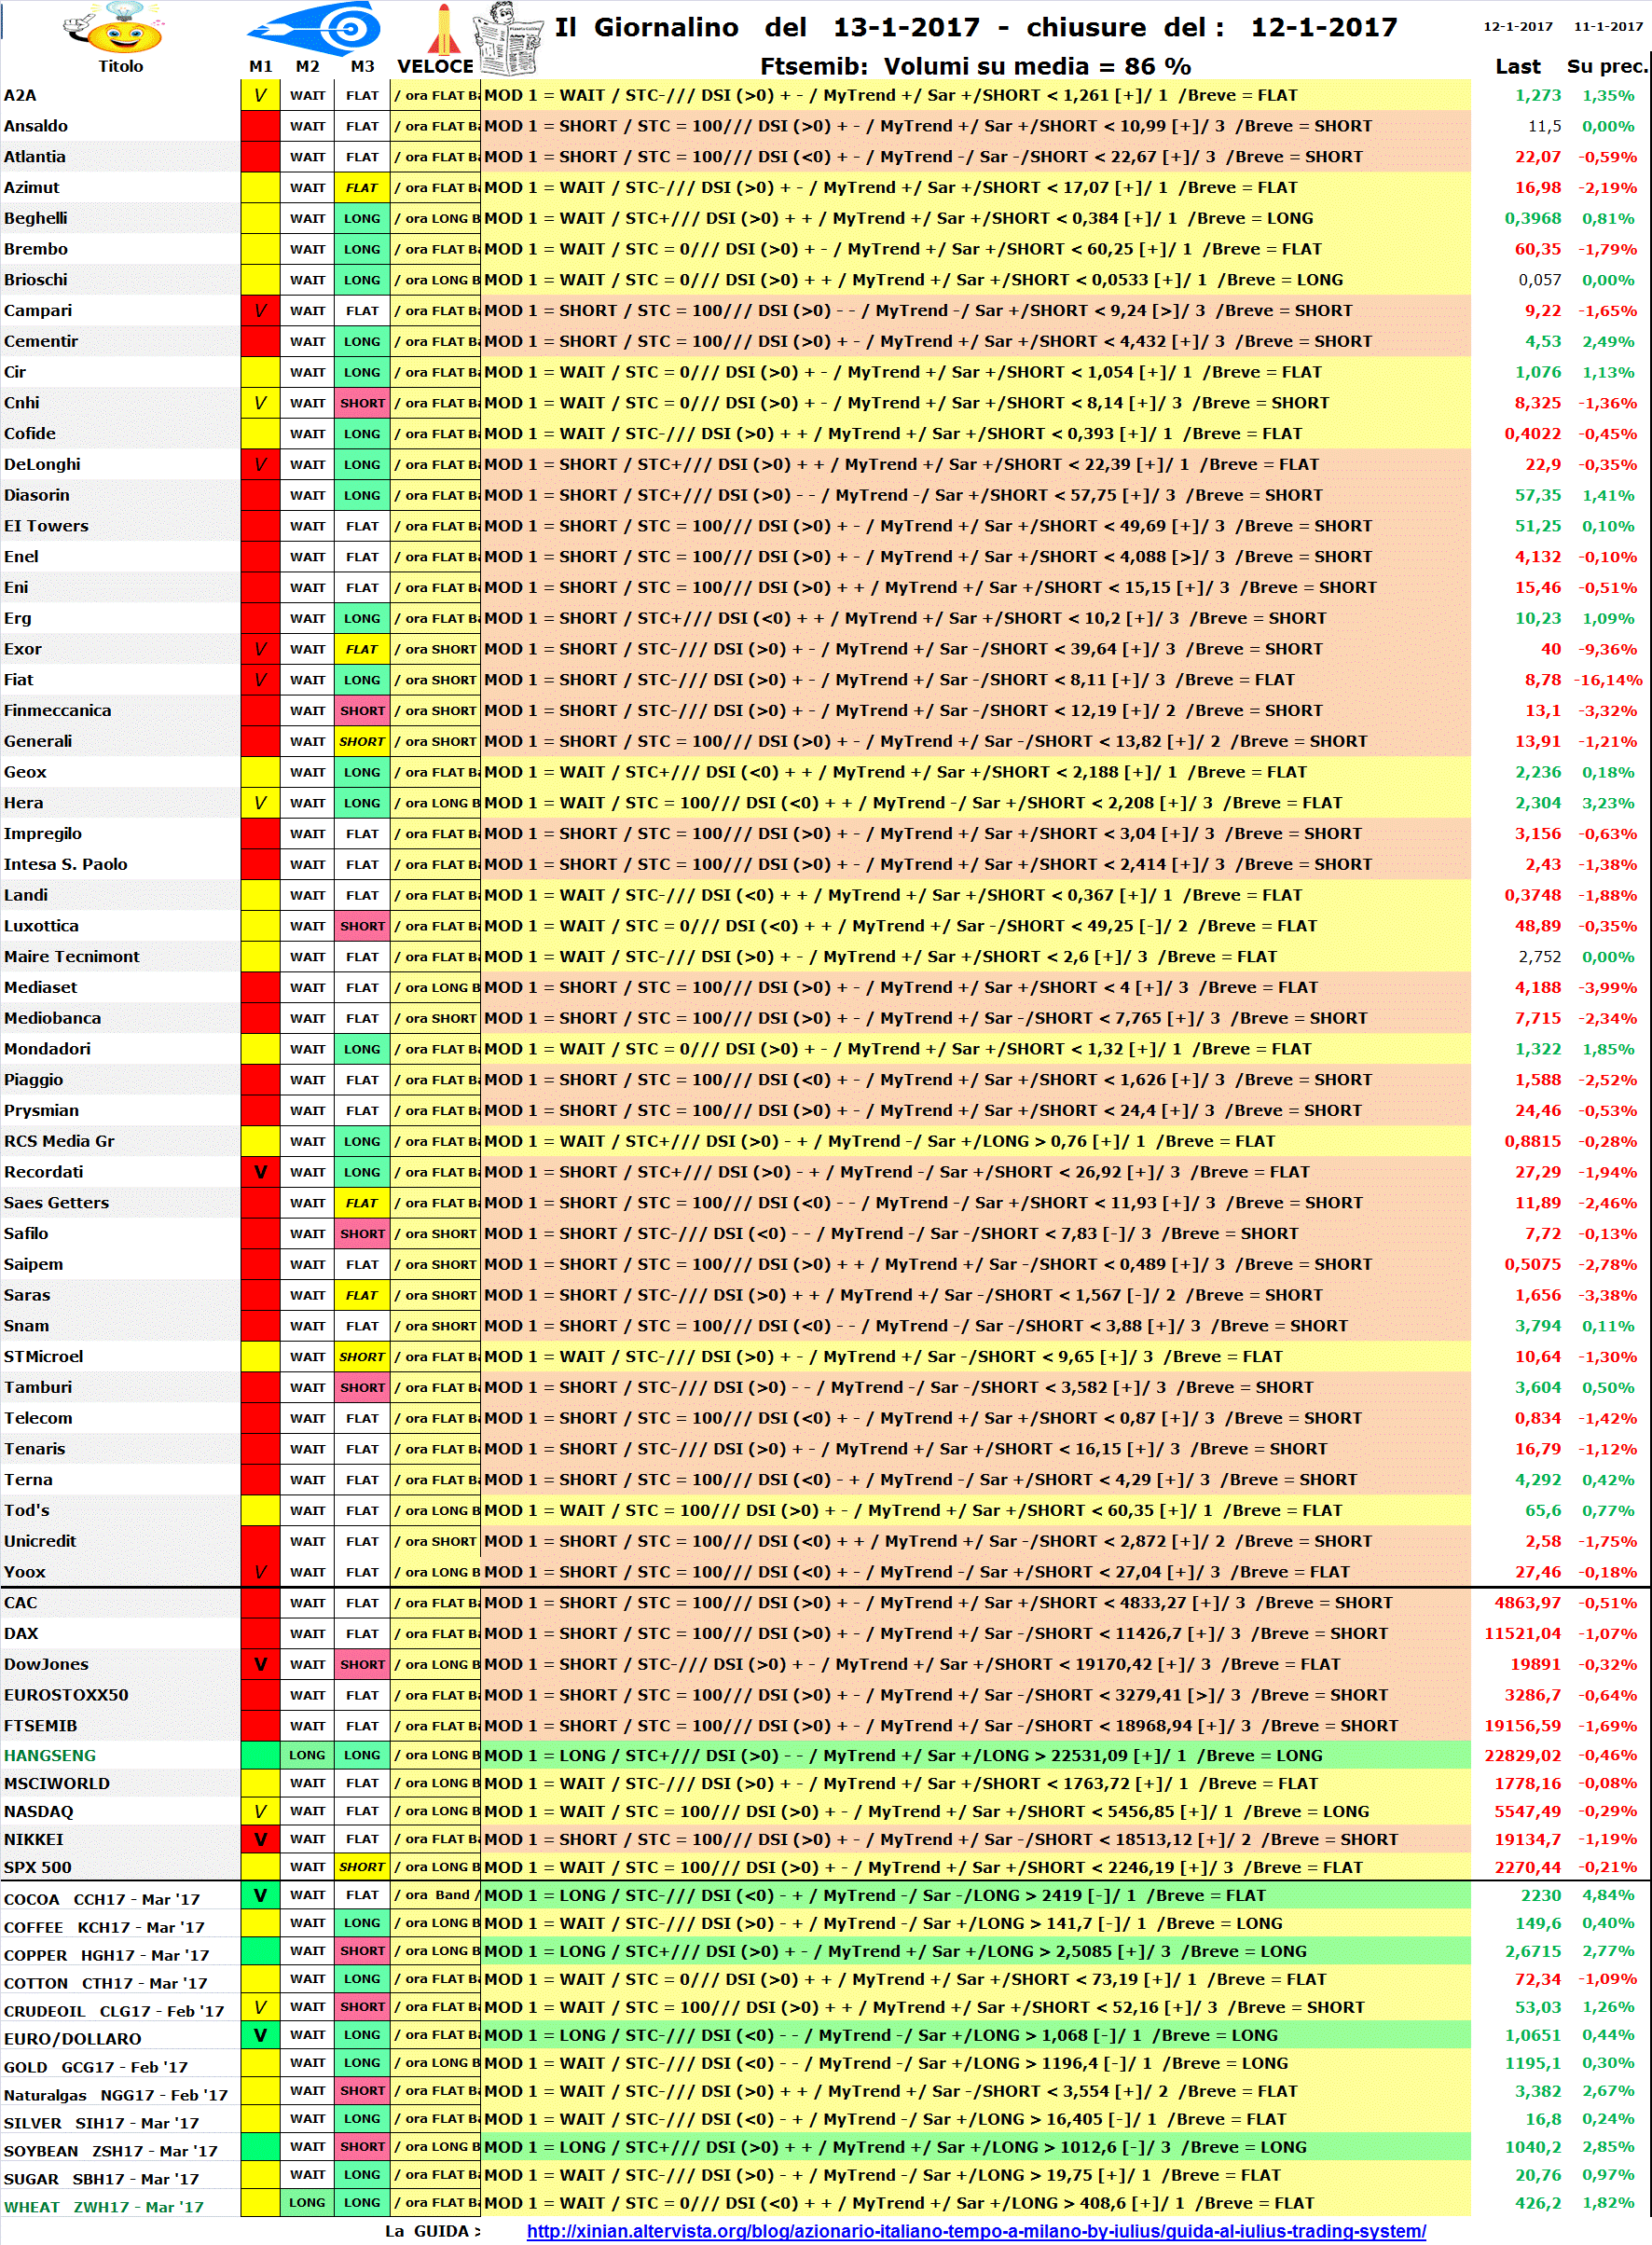Screen dimensions: 1652x2245
Task: Click COPPER's change value 2,77%
Action: [x=1608, y=1951]
